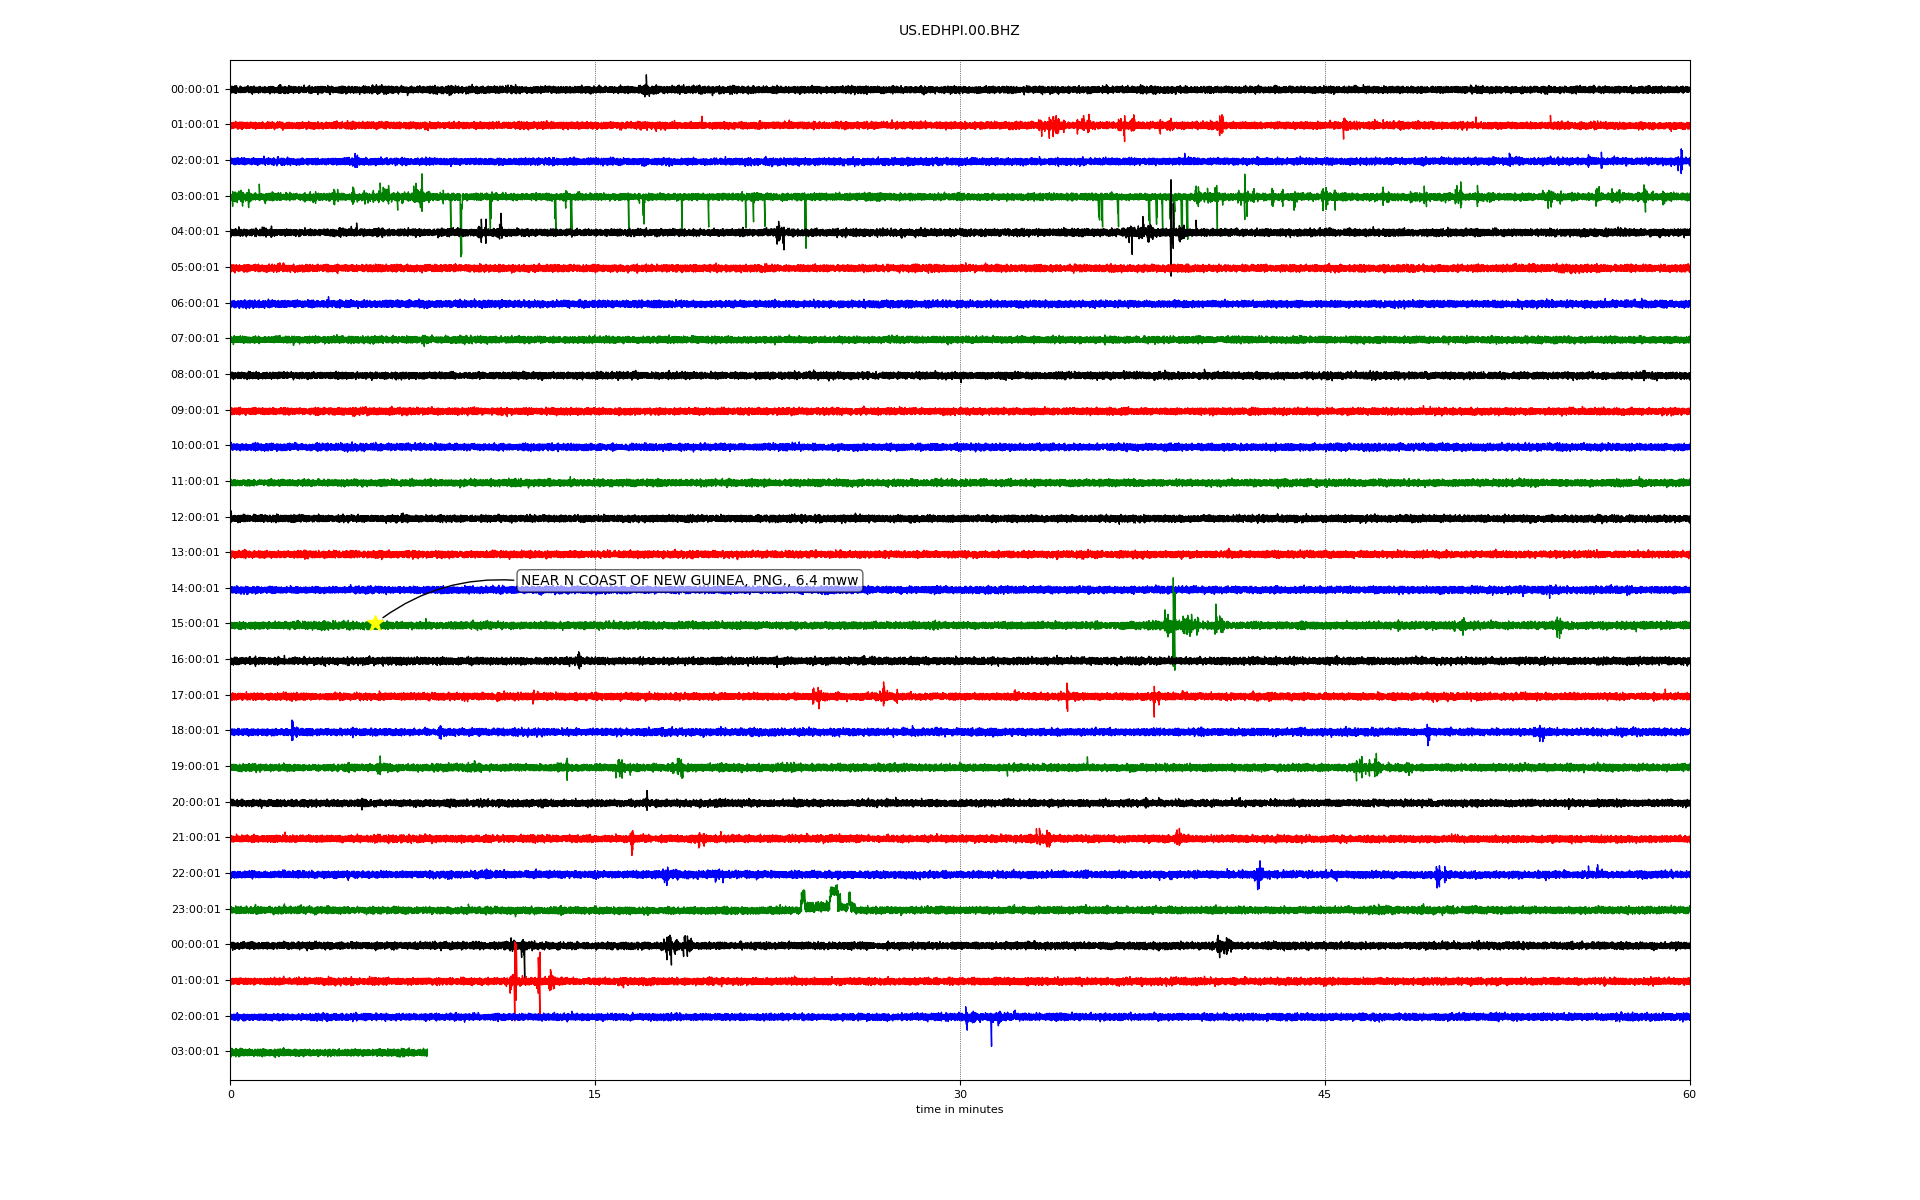The image size is (1920, 1200).
Task: Click the end of the short final green trace
Action: pyautogui.click(x=427, y=1052)
